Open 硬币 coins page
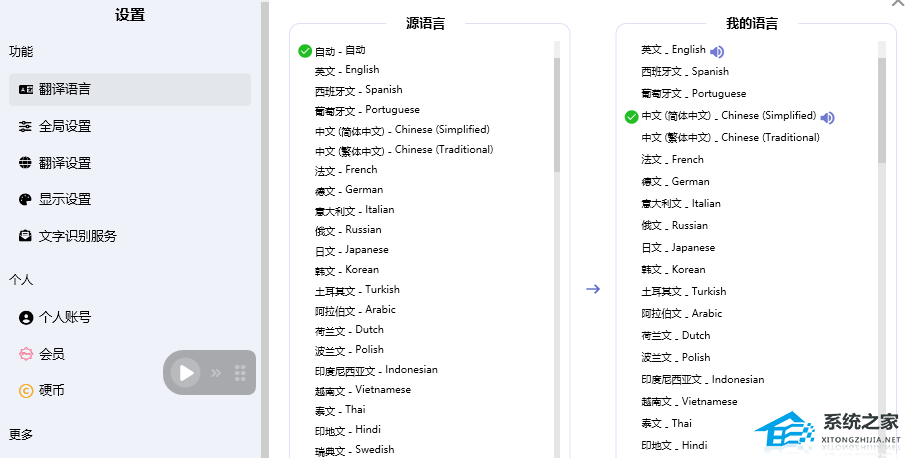This screenshot has width=916, height=458. (52, 390)
